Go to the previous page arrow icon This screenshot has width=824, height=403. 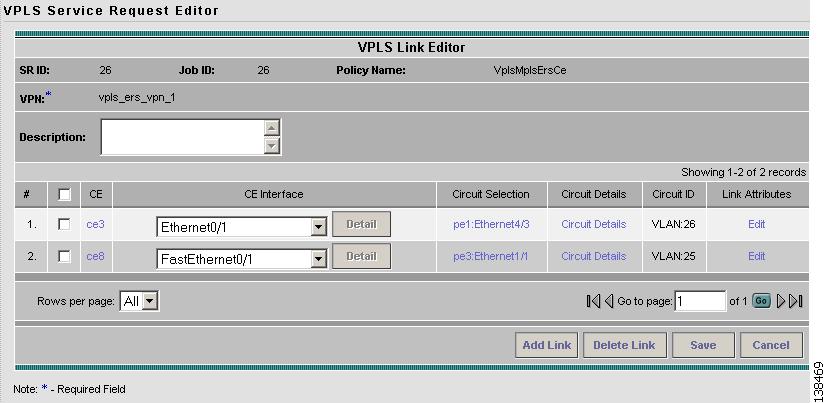609,301
